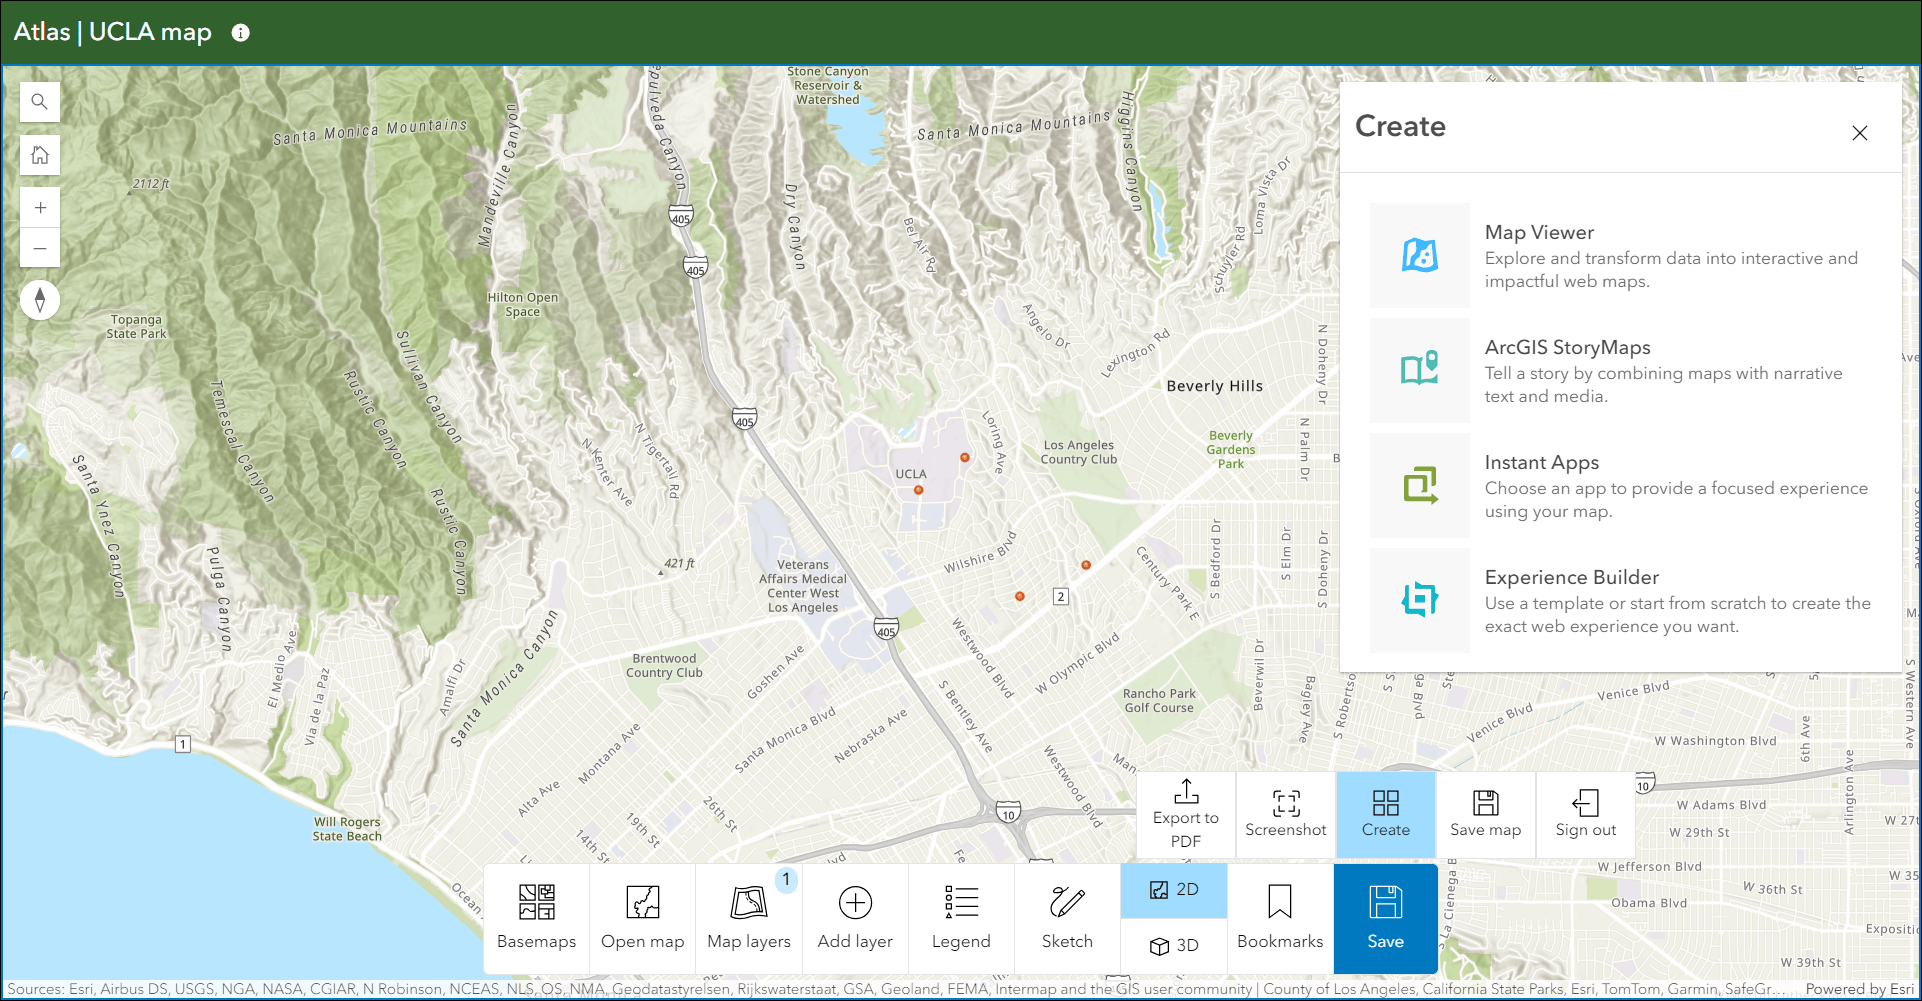
Task: Click the Add layer tool
Action: coord(855,918)
